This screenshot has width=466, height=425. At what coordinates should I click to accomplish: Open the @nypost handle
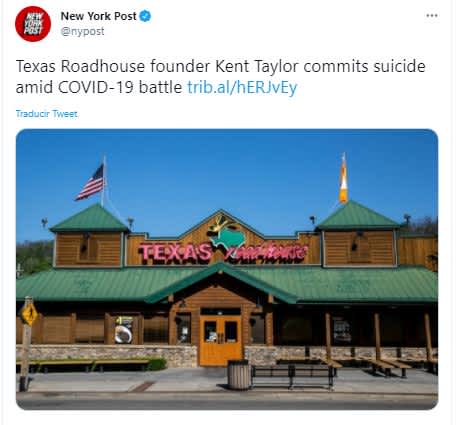[82, 31]
